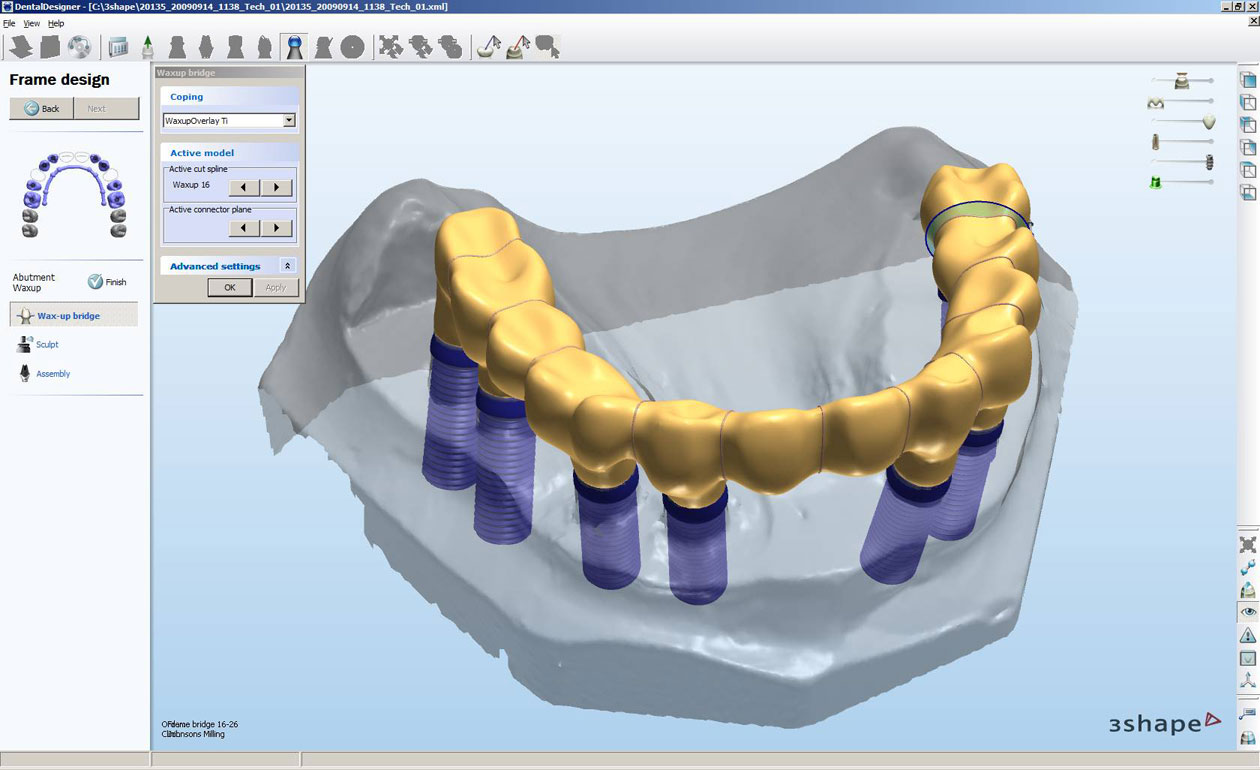Click the disc icon in the toolbar
The height and width of the screenshot is (770, 1260).
pyautogui.click(x=79, y=47)
